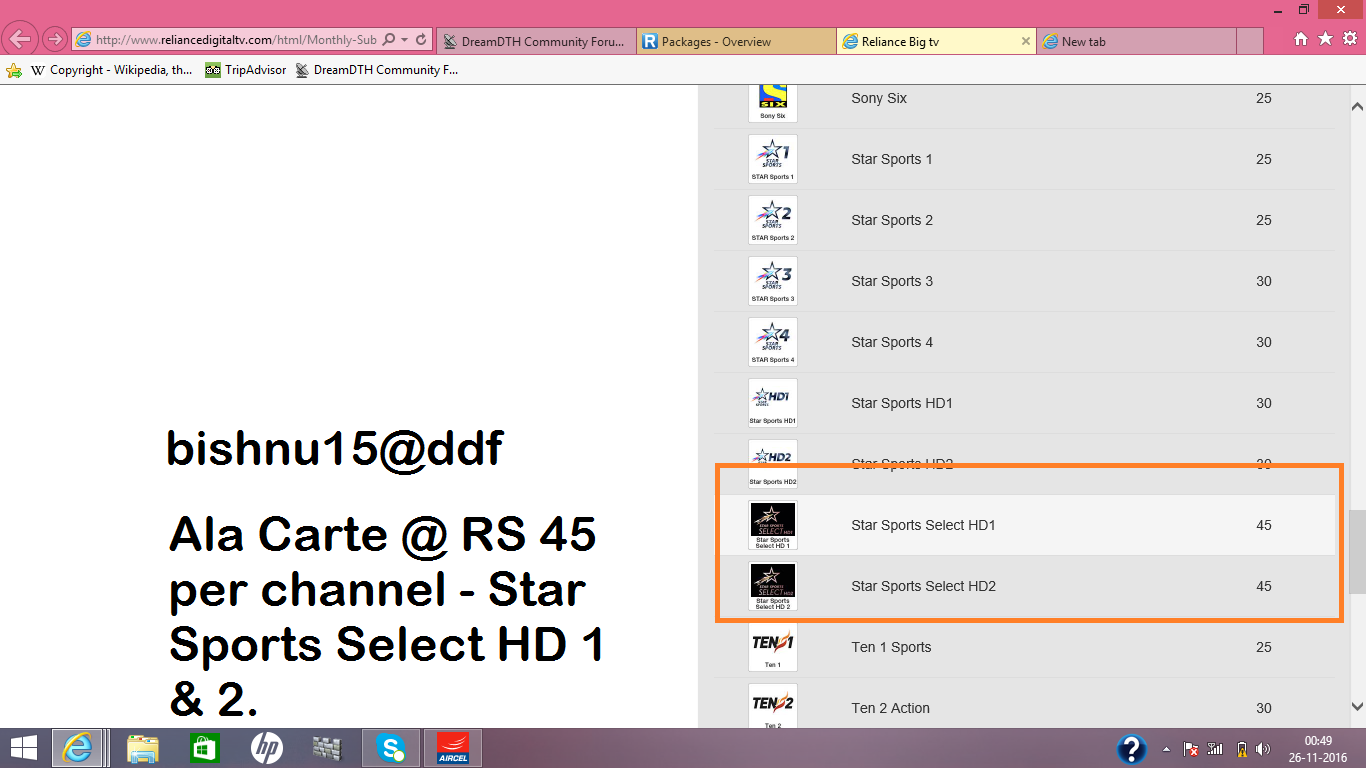Open Copyright - Wikipedia favorites link

pos(111,70)
